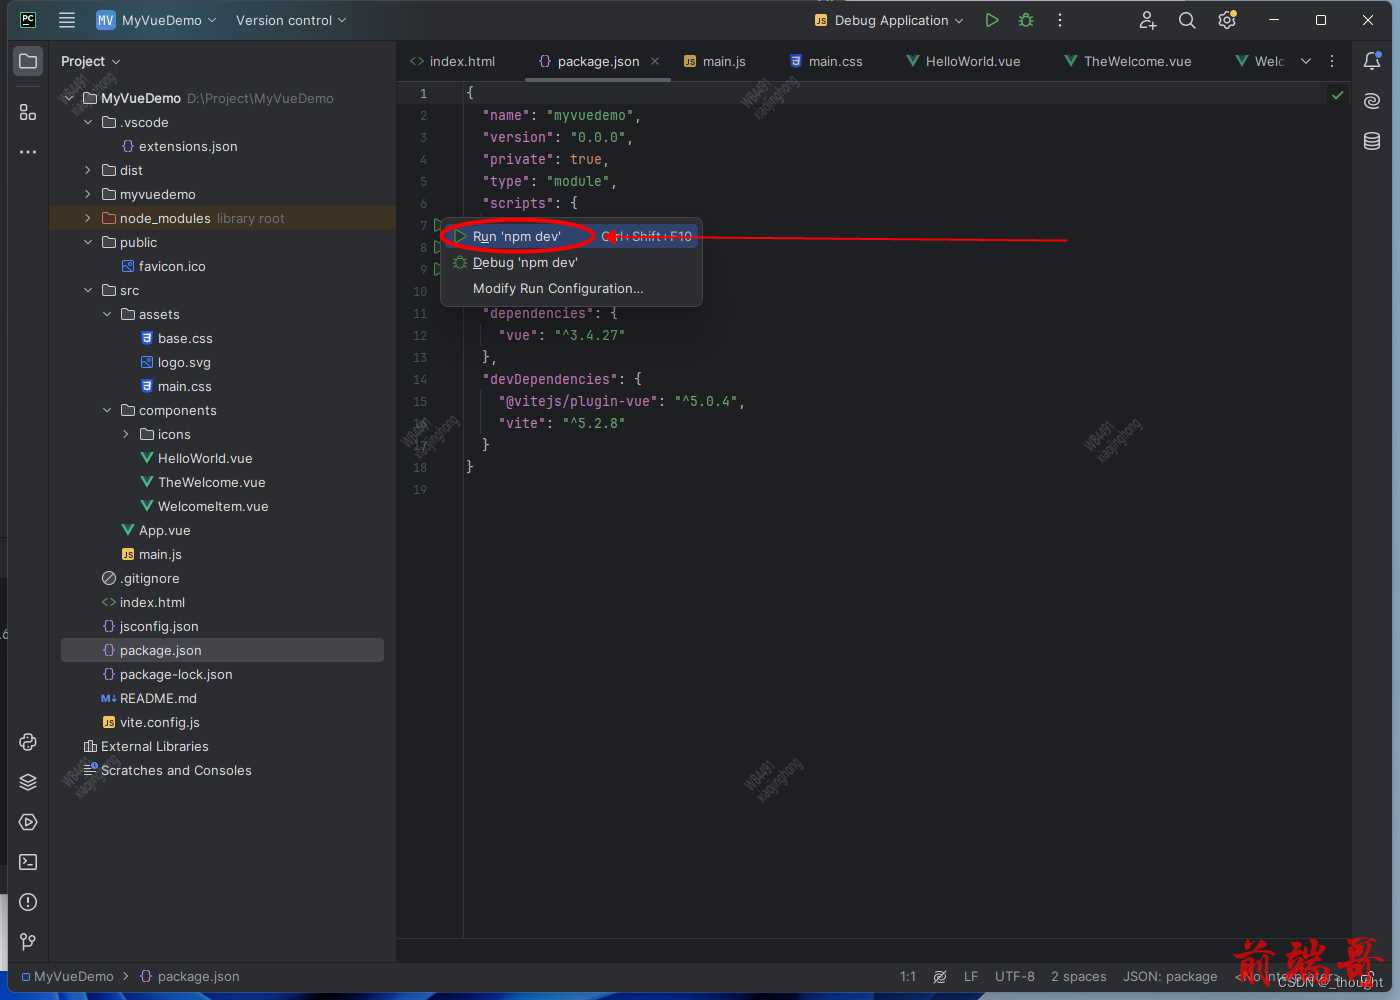Click the green Run button in toolbar

pyautogui.click(x=991, y=20)
